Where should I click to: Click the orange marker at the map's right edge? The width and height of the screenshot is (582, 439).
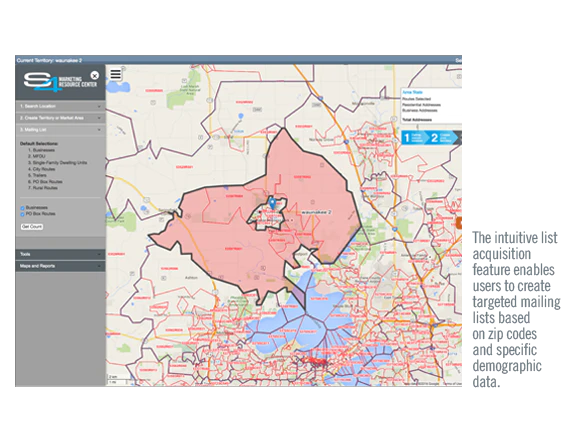click(459, 223)
